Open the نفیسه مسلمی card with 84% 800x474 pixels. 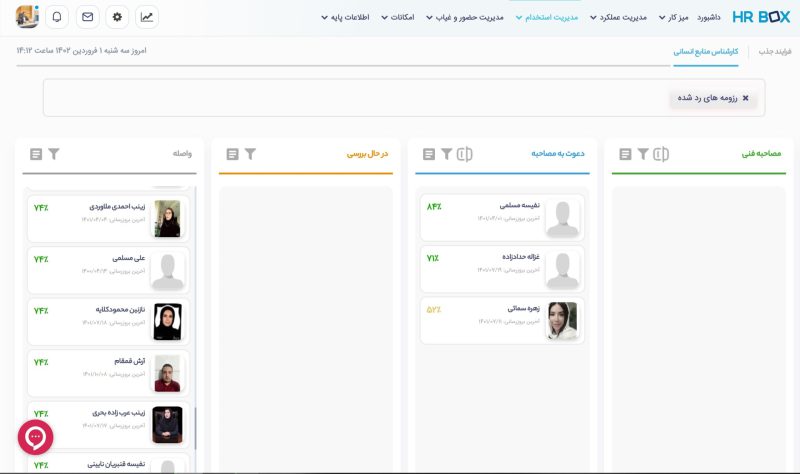tap(502, 218)
